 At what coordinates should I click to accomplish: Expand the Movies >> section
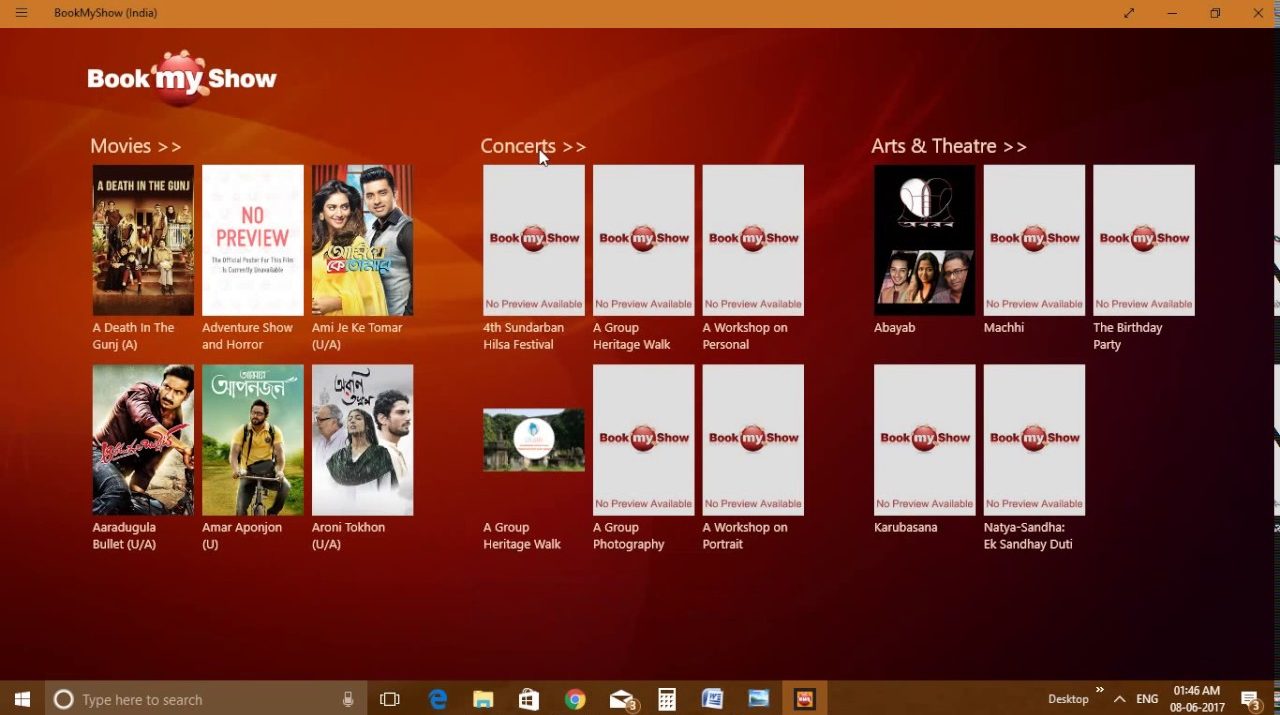click(136, 146)
